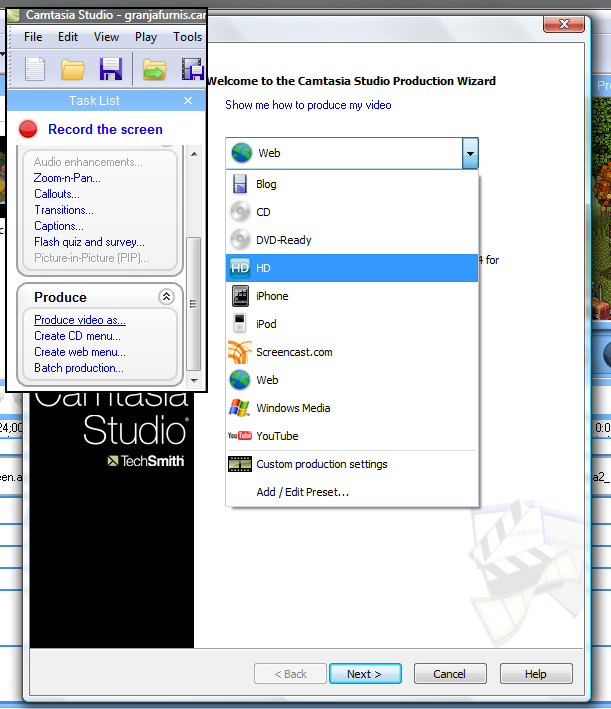Collapse the preset dropdown using its arrow

(470, 153)
